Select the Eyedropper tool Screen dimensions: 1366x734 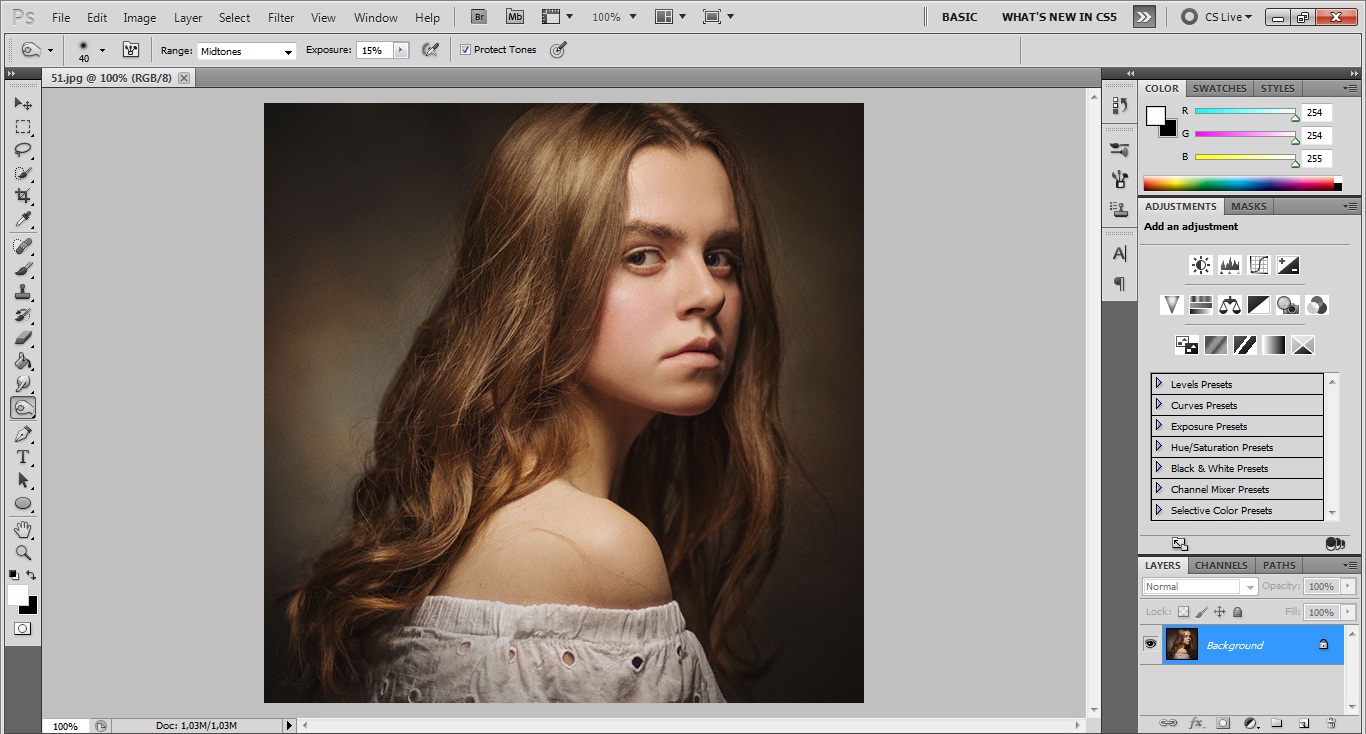point(23,220)
